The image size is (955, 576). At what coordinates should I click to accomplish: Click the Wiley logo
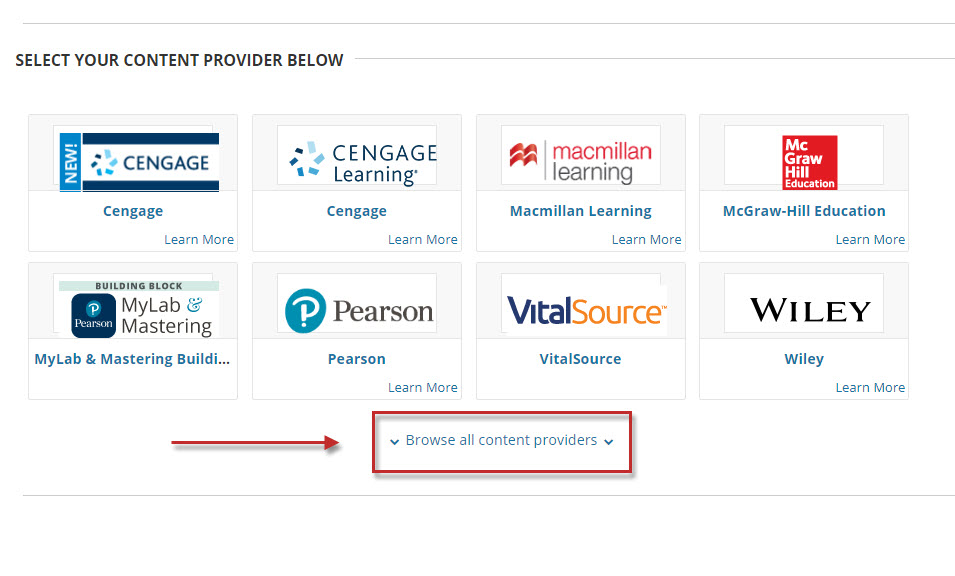810,310
